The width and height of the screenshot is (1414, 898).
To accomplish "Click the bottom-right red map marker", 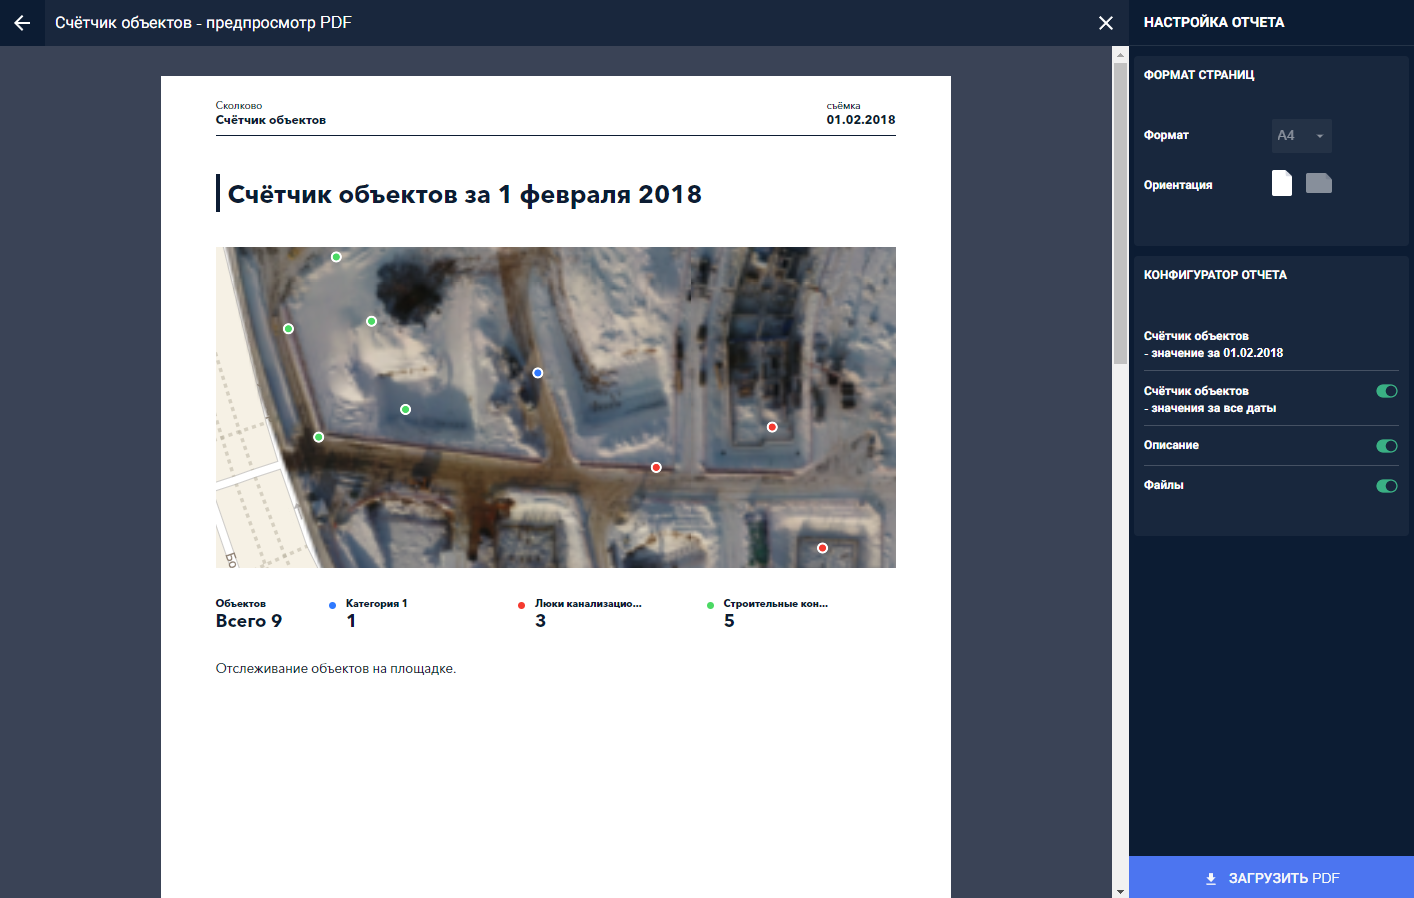I will click(x=822, y=548).
